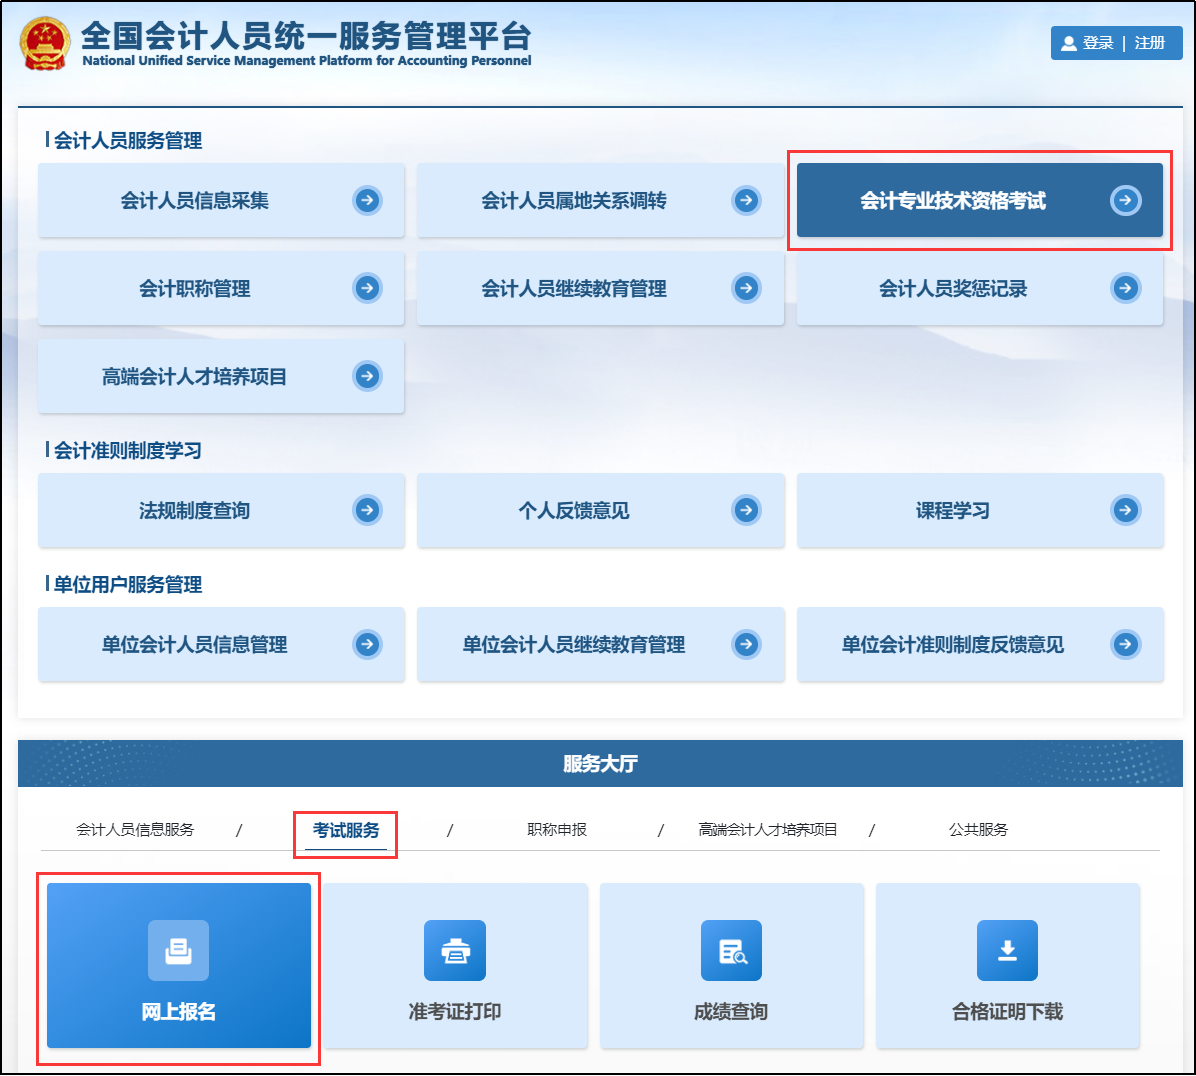Screen dimensions: 1196x1076
Task: Click the arrow icon on 会计人员奖惩记录
Action: (x=1126, y=288)
